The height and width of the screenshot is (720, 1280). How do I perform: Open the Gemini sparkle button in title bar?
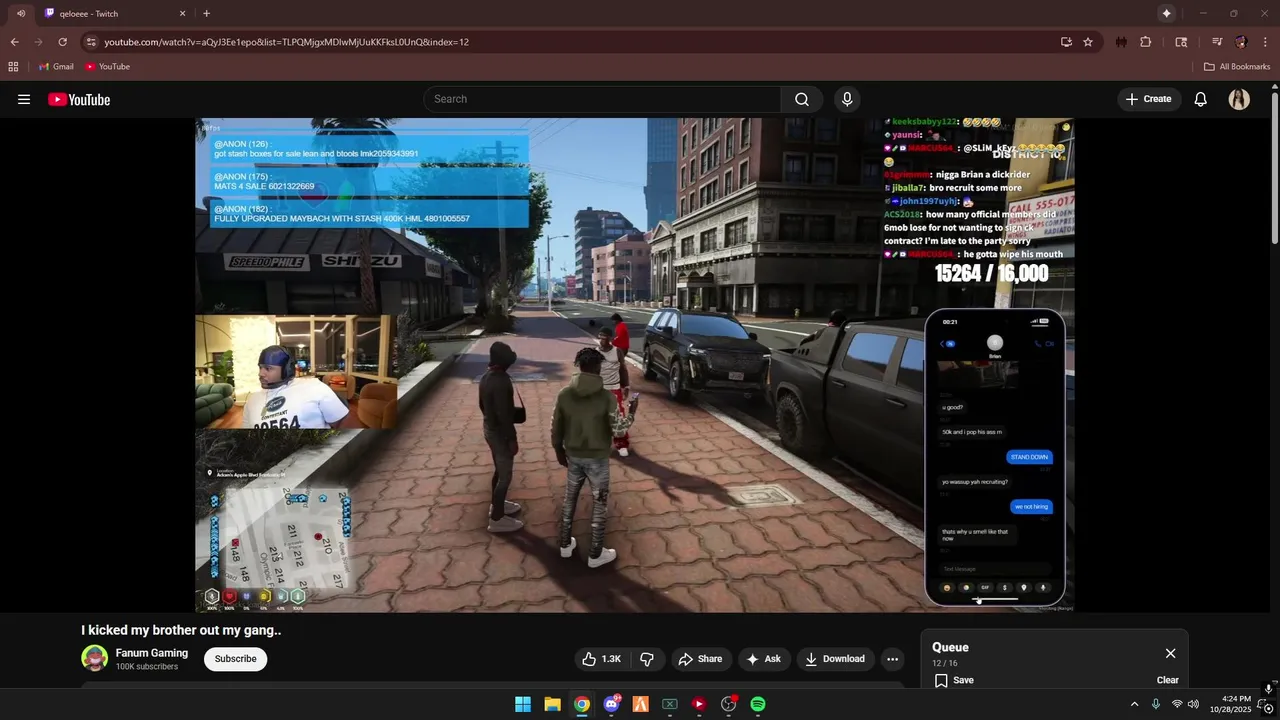[1166, 13]
